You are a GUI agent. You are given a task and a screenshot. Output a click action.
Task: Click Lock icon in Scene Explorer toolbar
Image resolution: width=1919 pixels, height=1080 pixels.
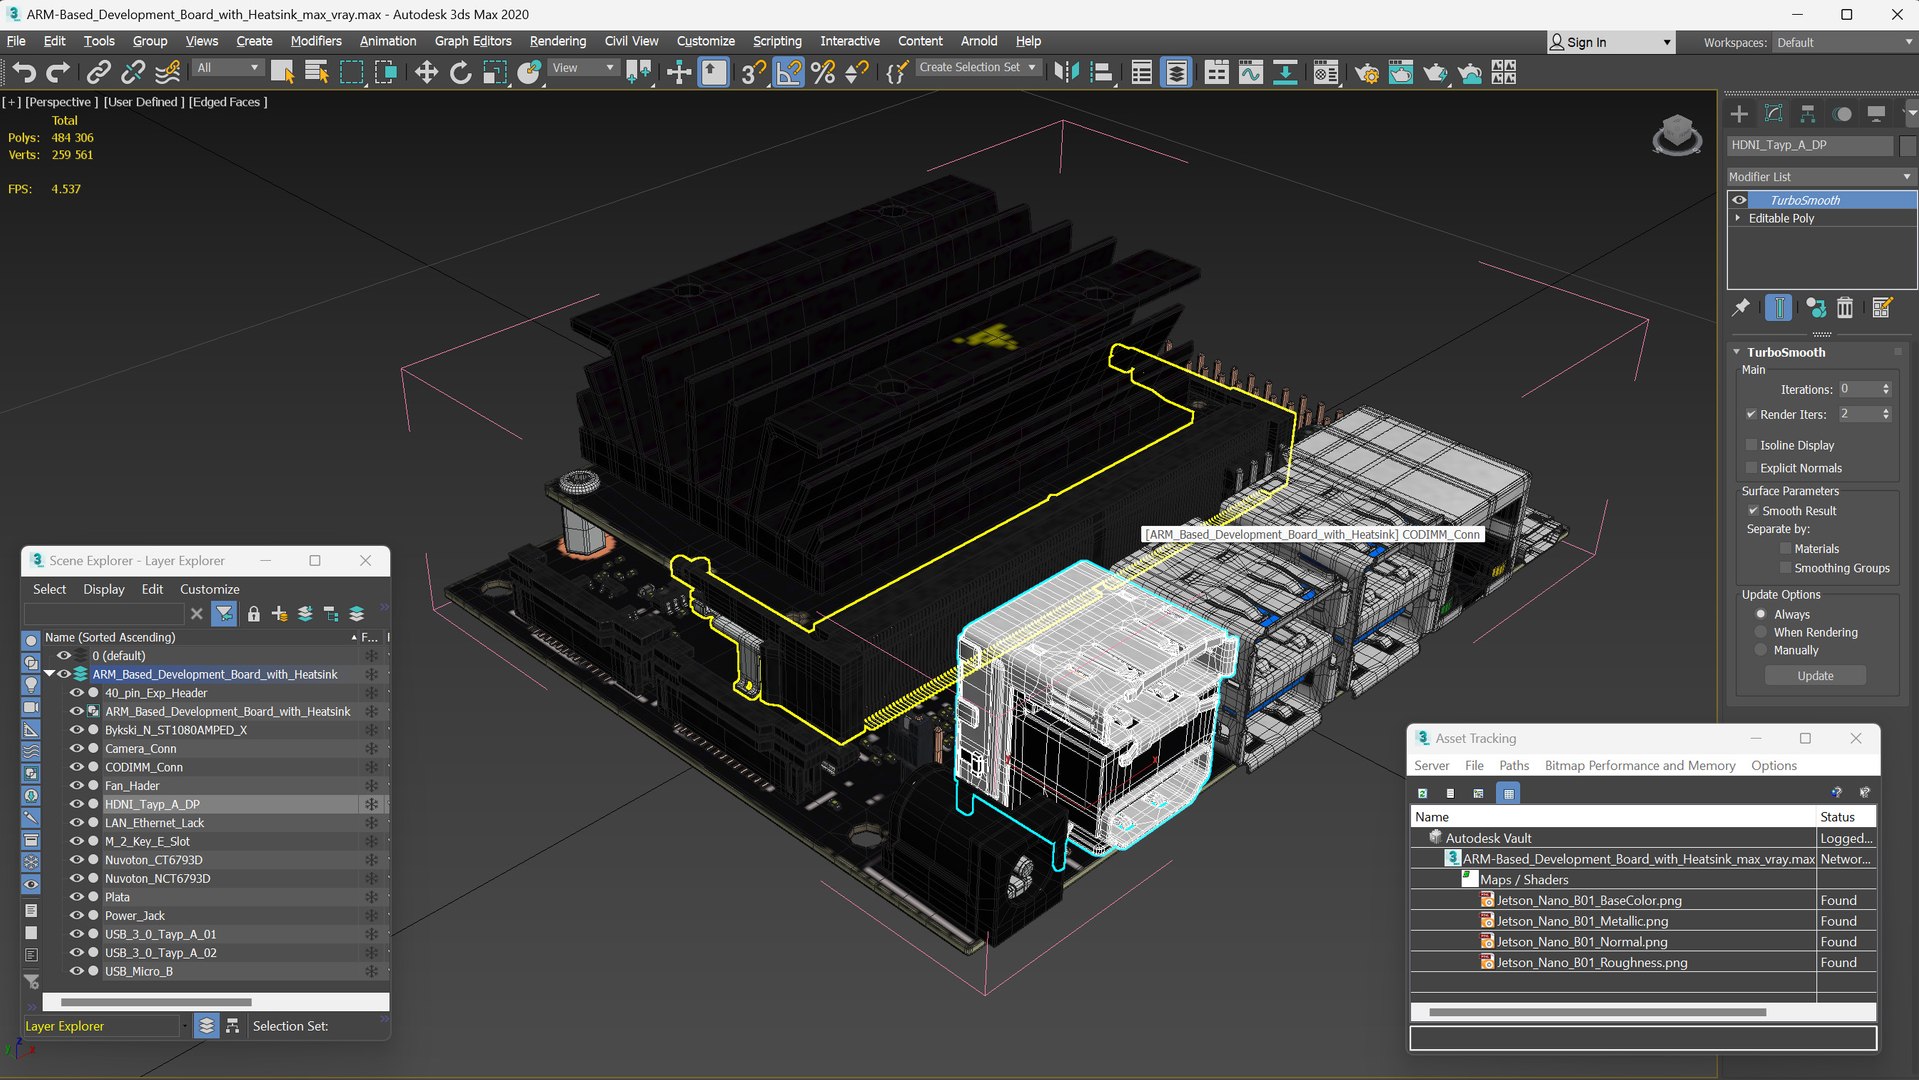coord(254,614)
